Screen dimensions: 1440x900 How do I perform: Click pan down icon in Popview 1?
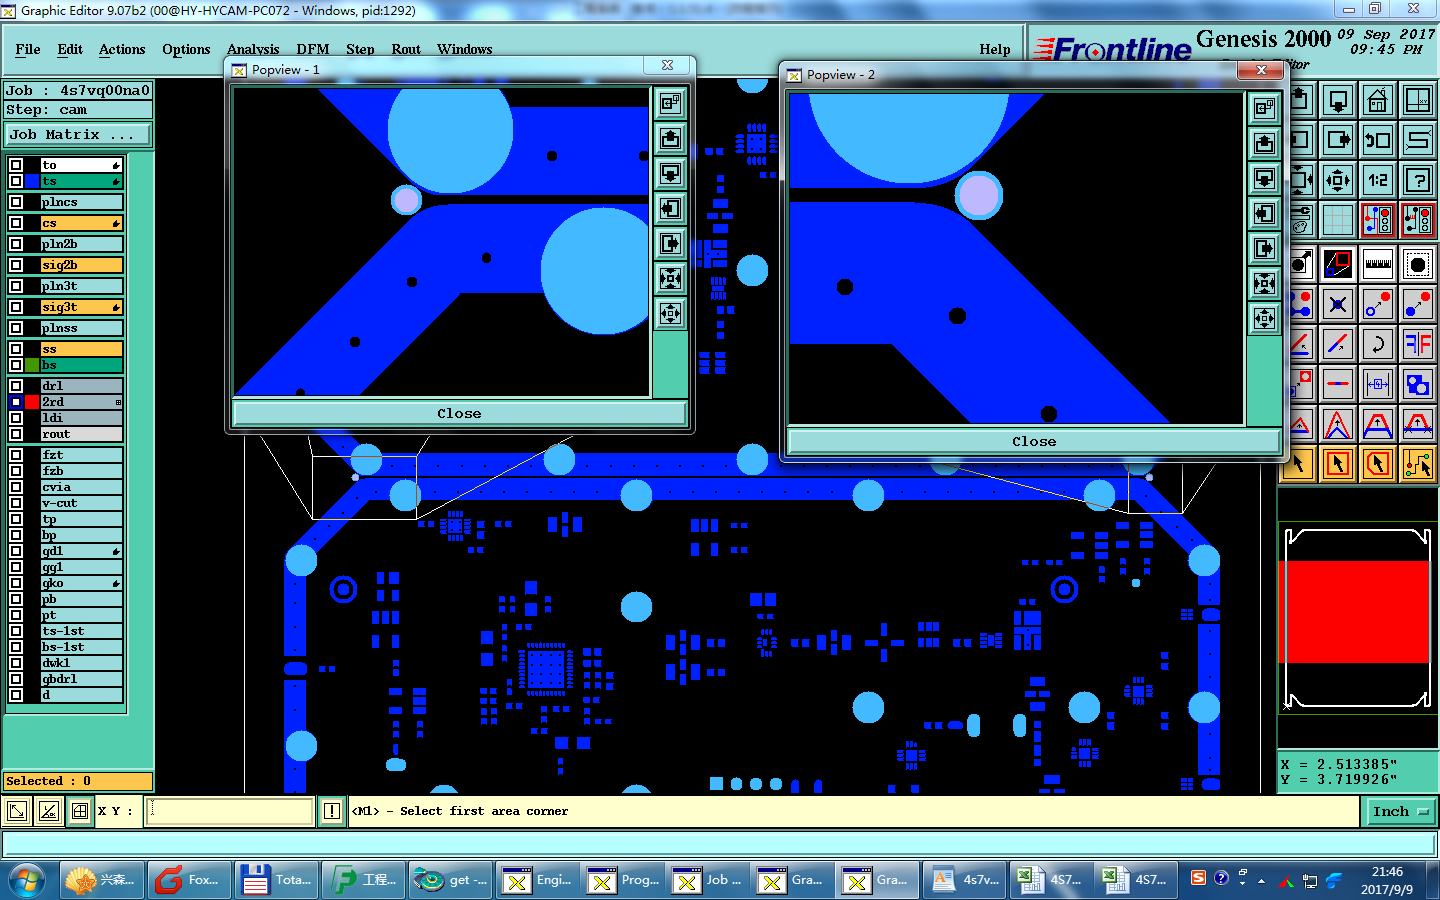point(670,173)
